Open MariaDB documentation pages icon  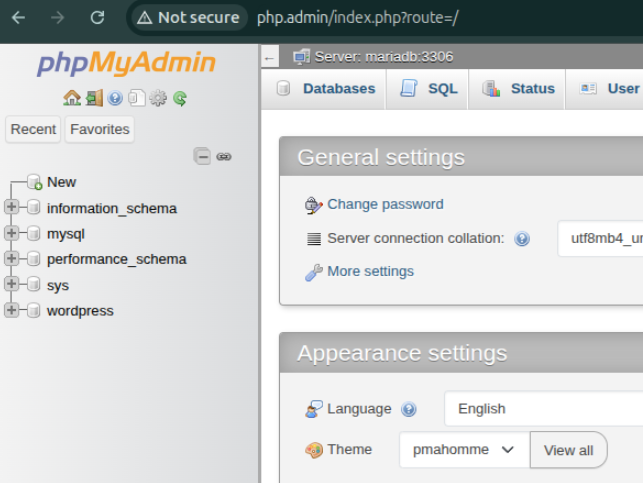[x=137, y=98]
